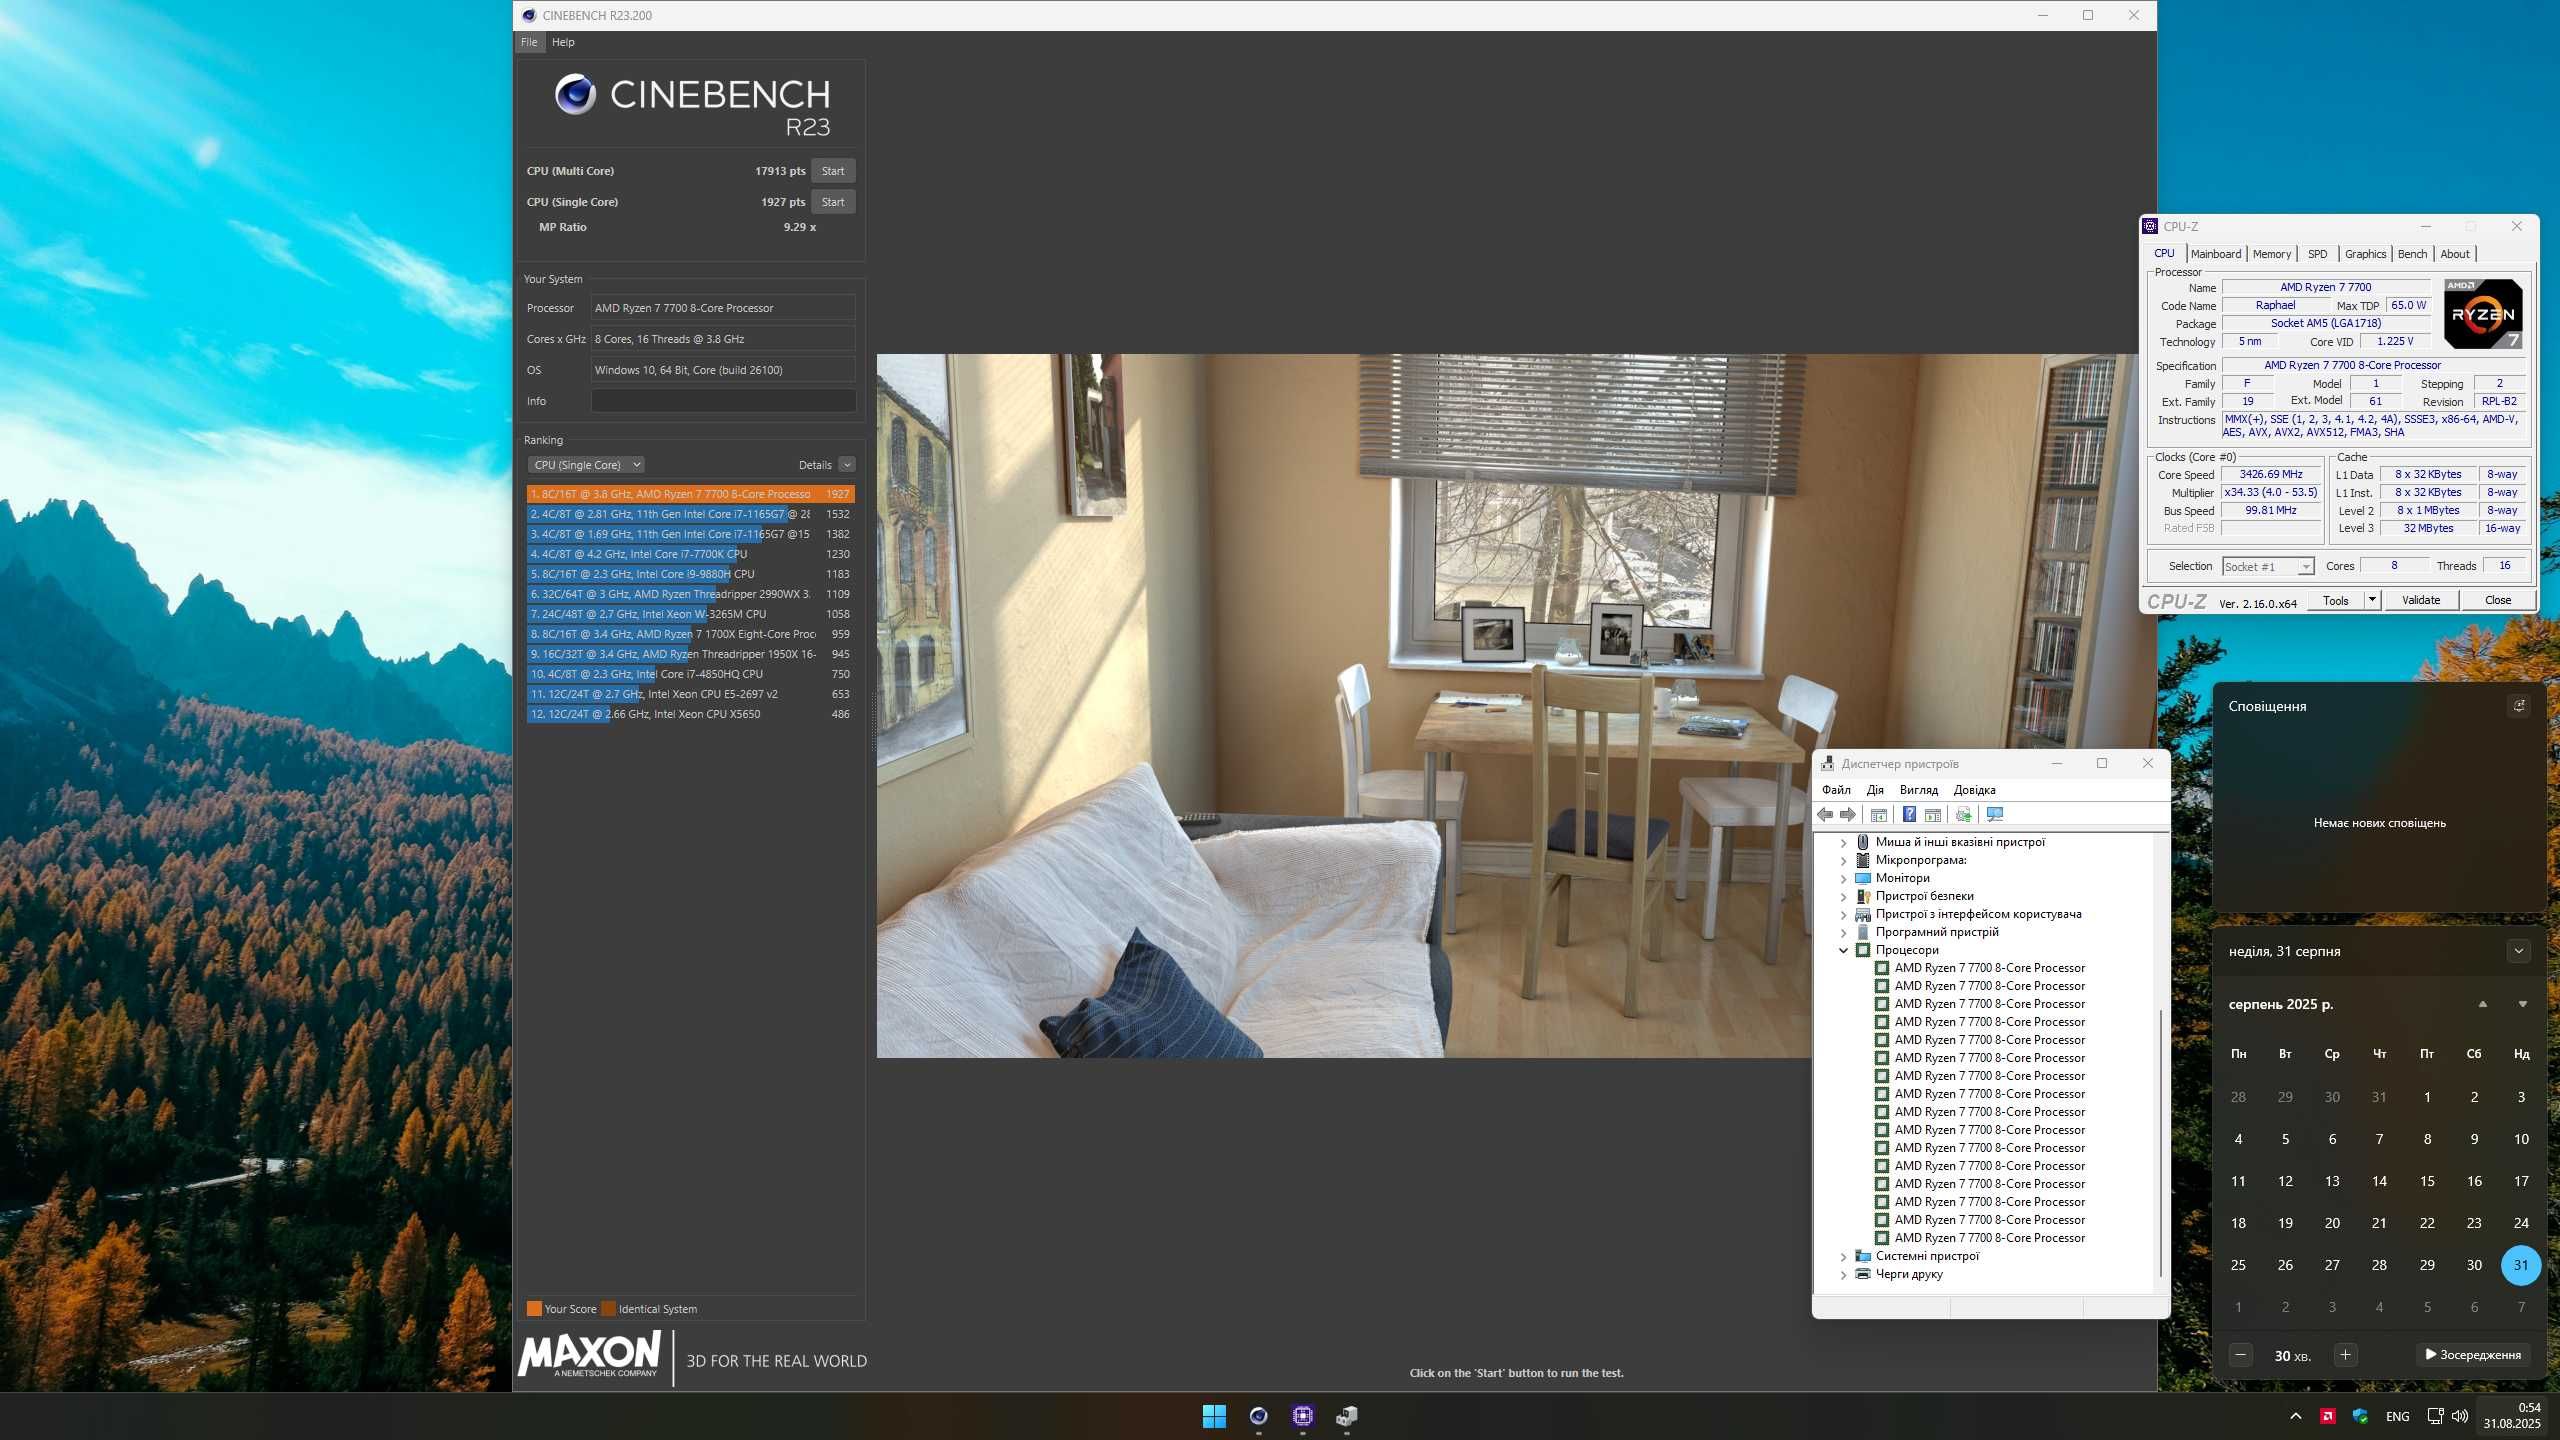
Task: Click the Миша й інші вказівні пристрої mouse icon
Action: pos(1863,842)
